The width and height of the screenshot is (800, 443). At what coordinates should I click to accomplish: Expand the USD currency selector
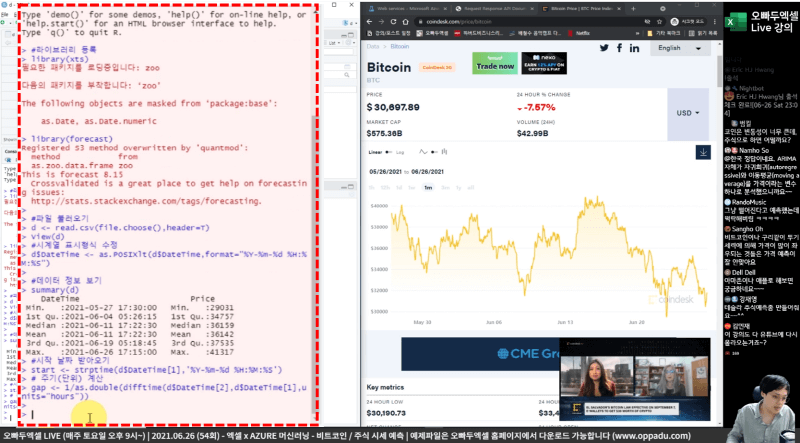point(689,113)
